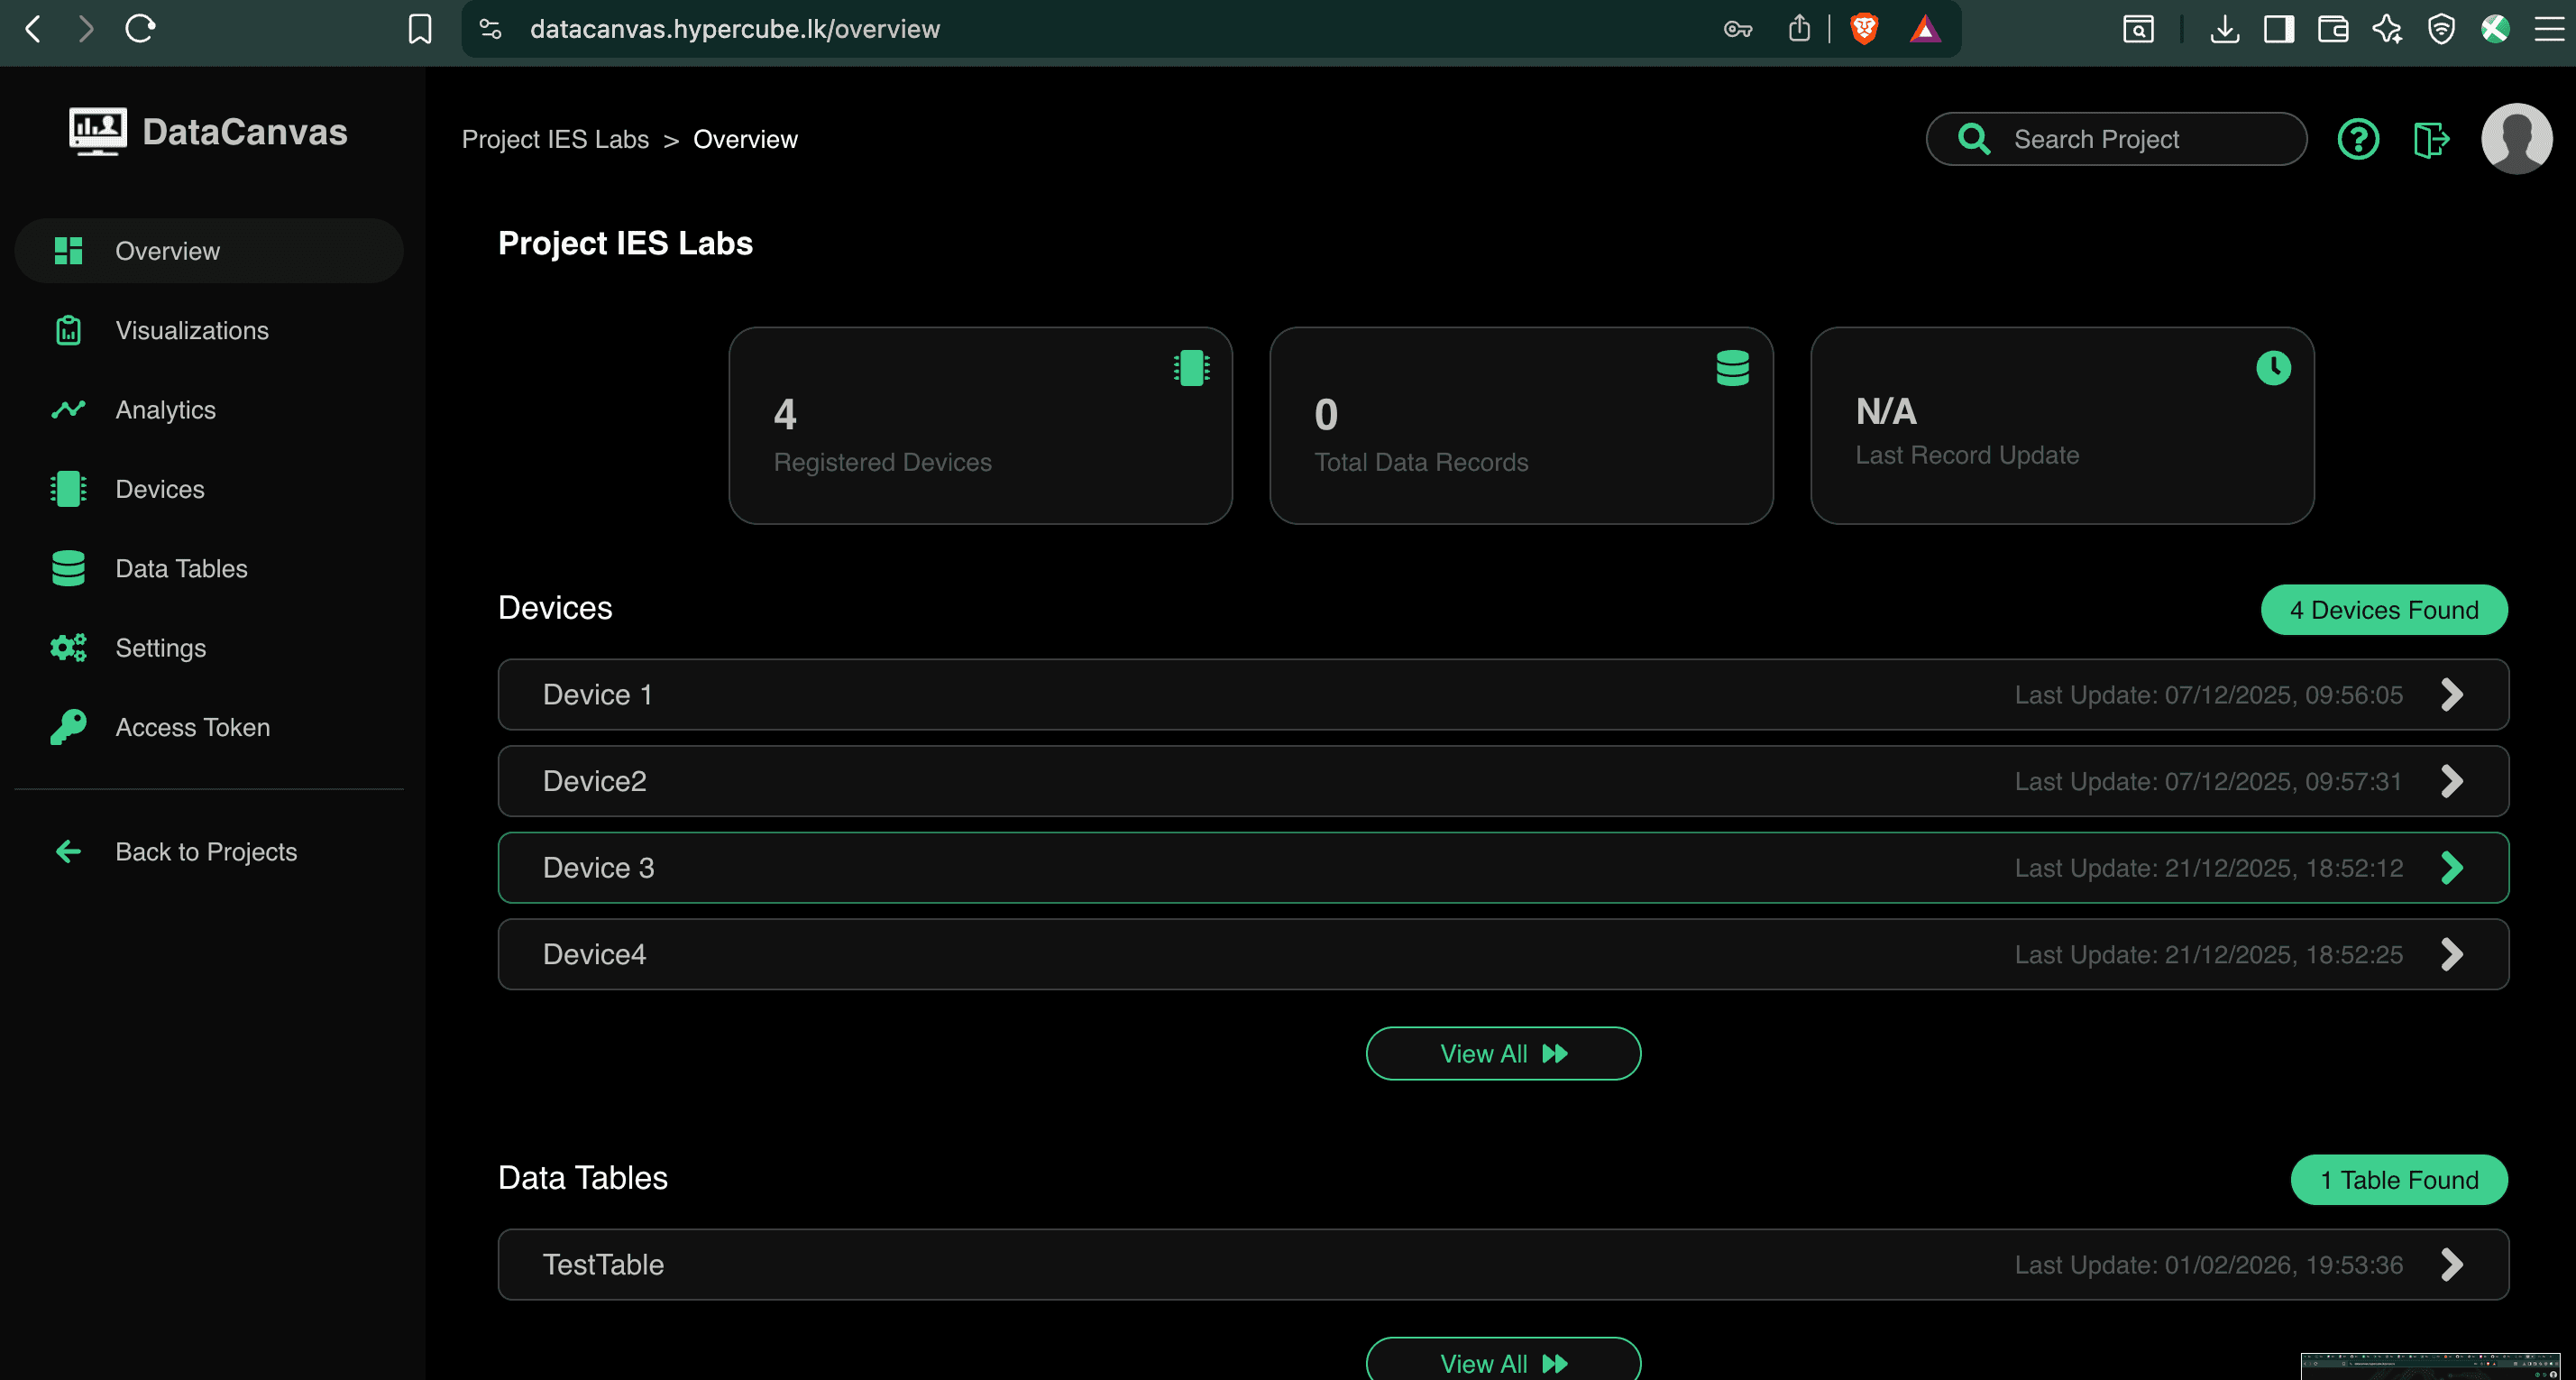Expand Device 1 details chevron
The image size is (2576, 1380).
pos(2451,694)
